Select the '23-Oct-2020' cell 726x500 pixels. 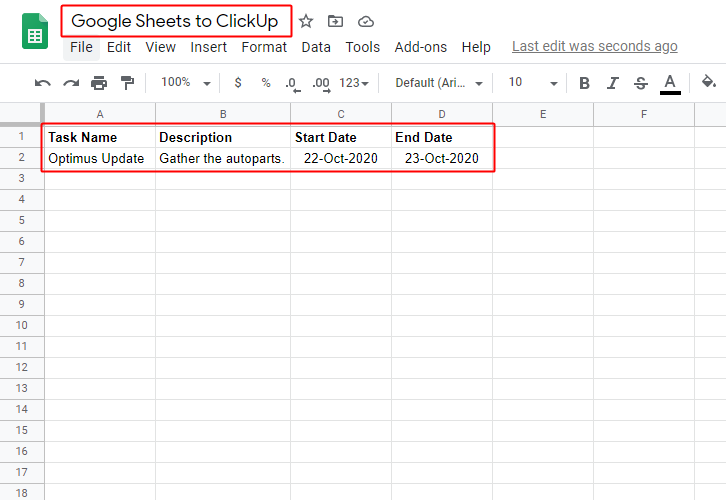click(442, 158)
